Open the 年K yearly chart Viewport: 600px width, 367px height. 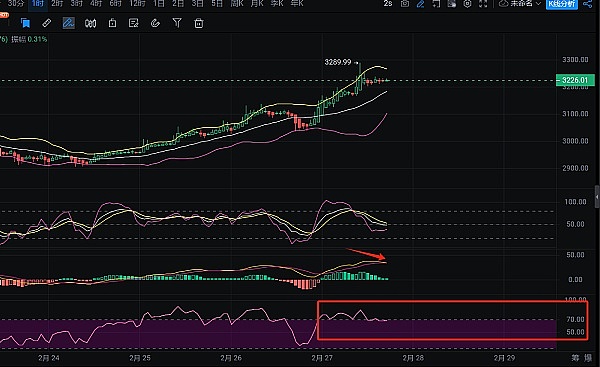[297, 3]
